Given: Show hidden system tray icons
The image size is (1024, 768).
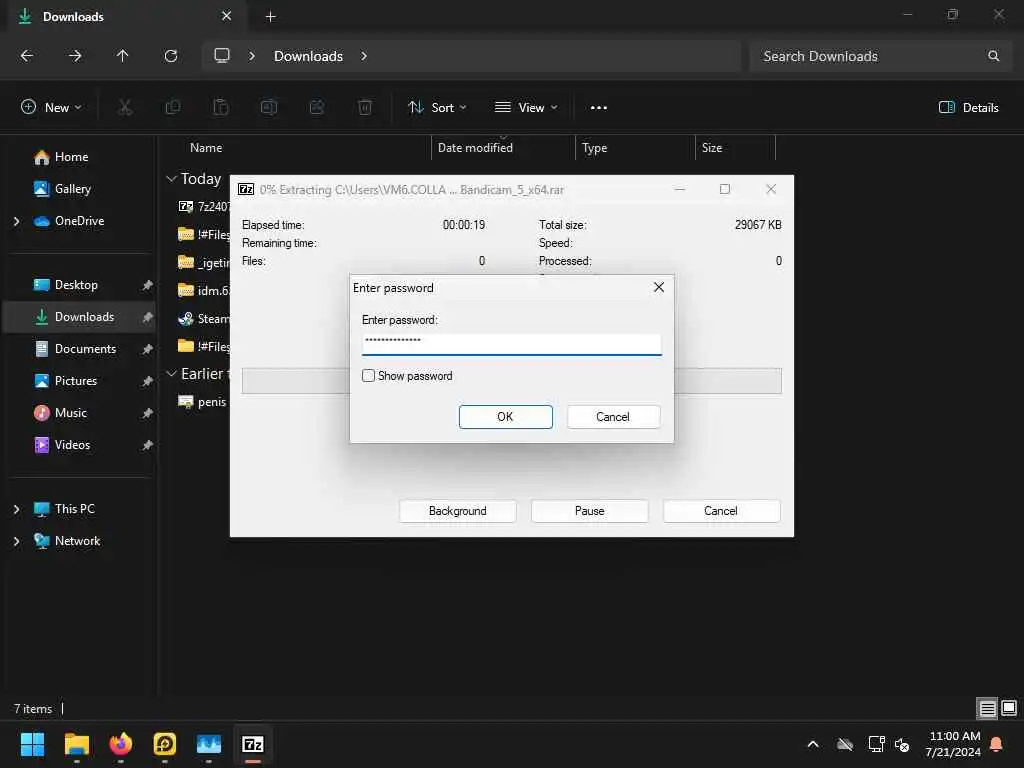Looking at the screenshot, I should [x=813, y=744].
